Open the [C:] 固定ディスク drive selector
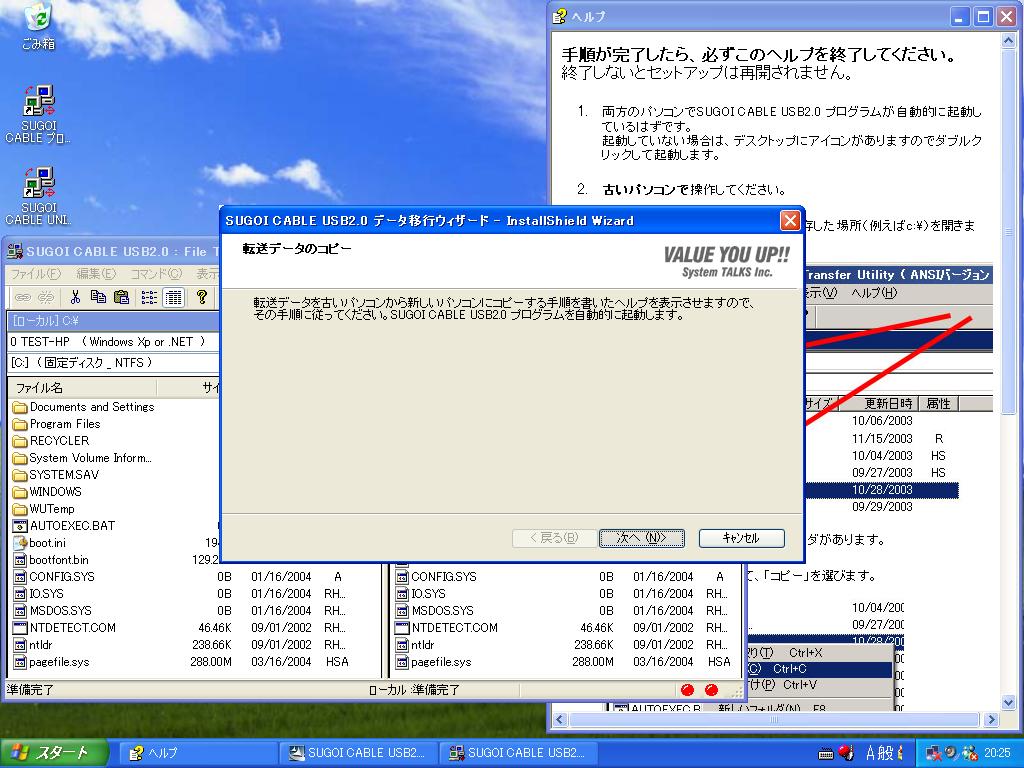Image resolution: width=1024 pixels, height=768 pixels. (x=114, y=362)
